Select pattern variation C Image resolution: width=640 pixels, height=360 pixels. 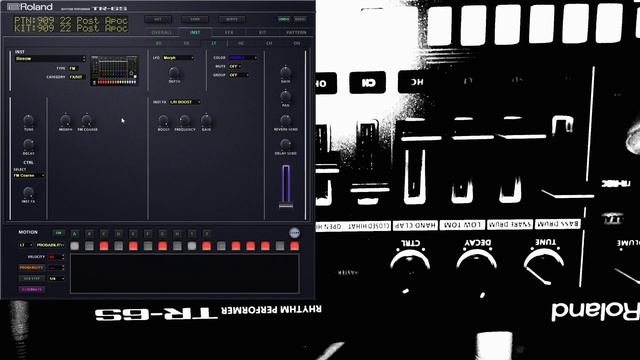(x=104, y=234)
